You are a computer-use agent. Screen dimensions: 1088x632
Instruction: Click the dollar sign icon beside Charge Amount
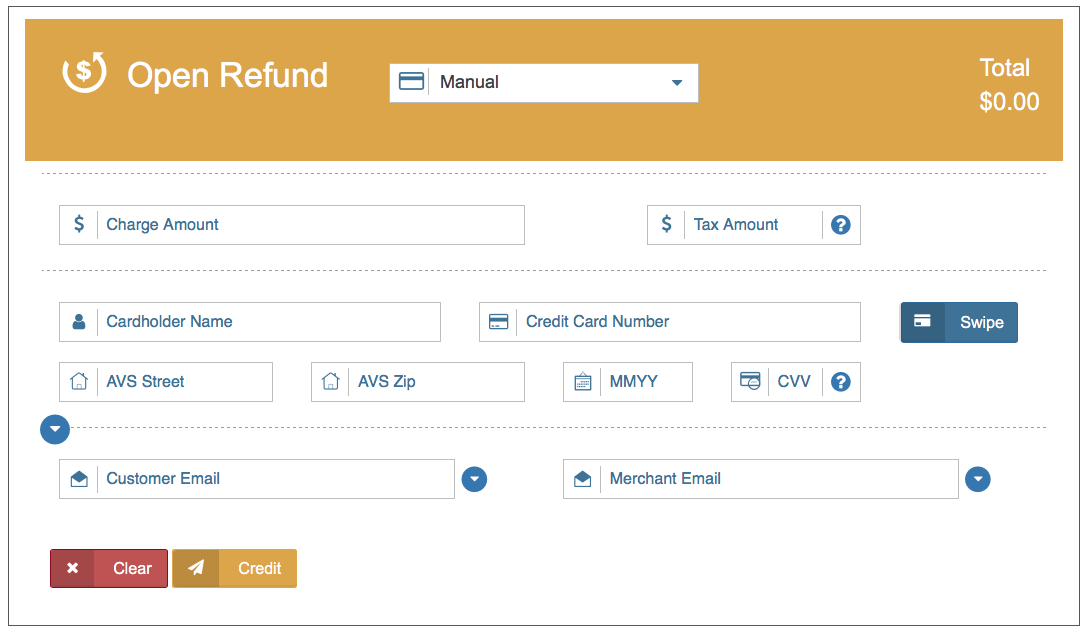pos(79,224)
